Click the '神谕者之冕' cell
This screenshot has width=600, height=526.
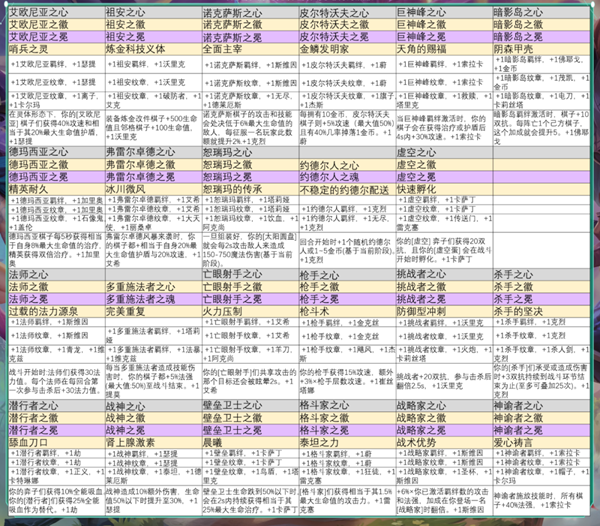pos(541,430)
